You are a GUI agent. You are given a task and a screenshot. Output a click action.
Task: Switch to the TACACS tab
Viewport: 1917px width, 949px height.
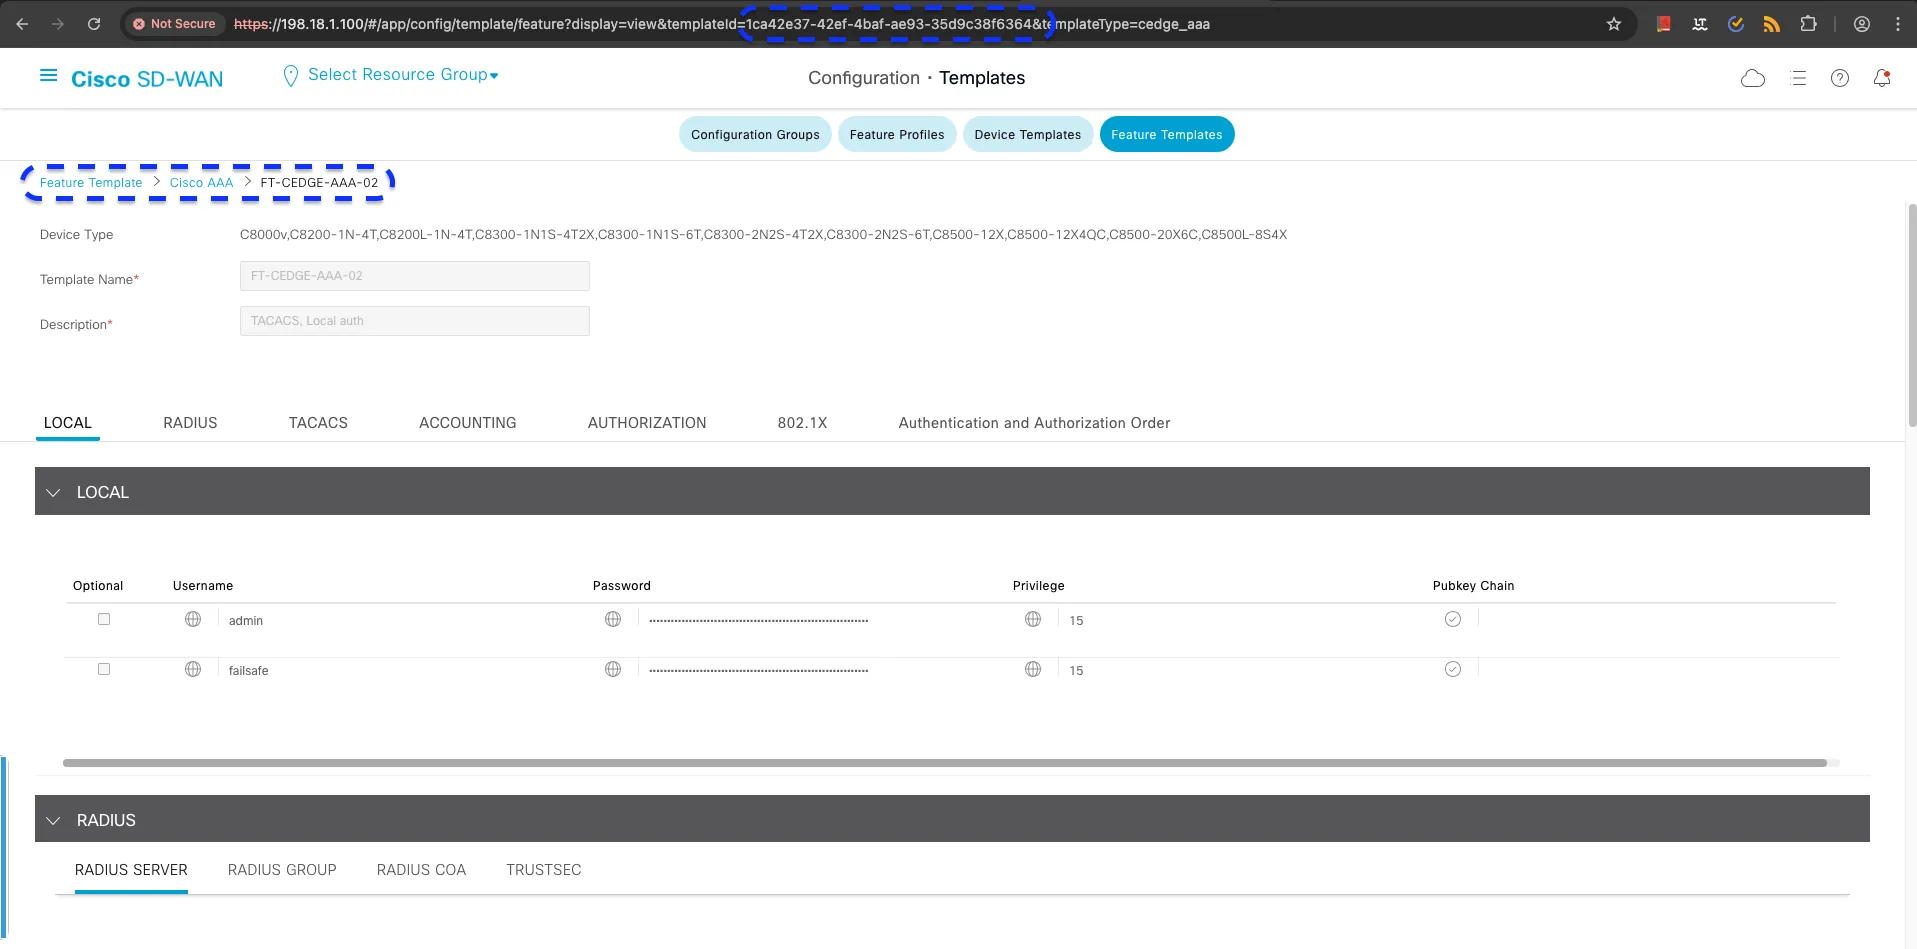click(x=318, y=422)
